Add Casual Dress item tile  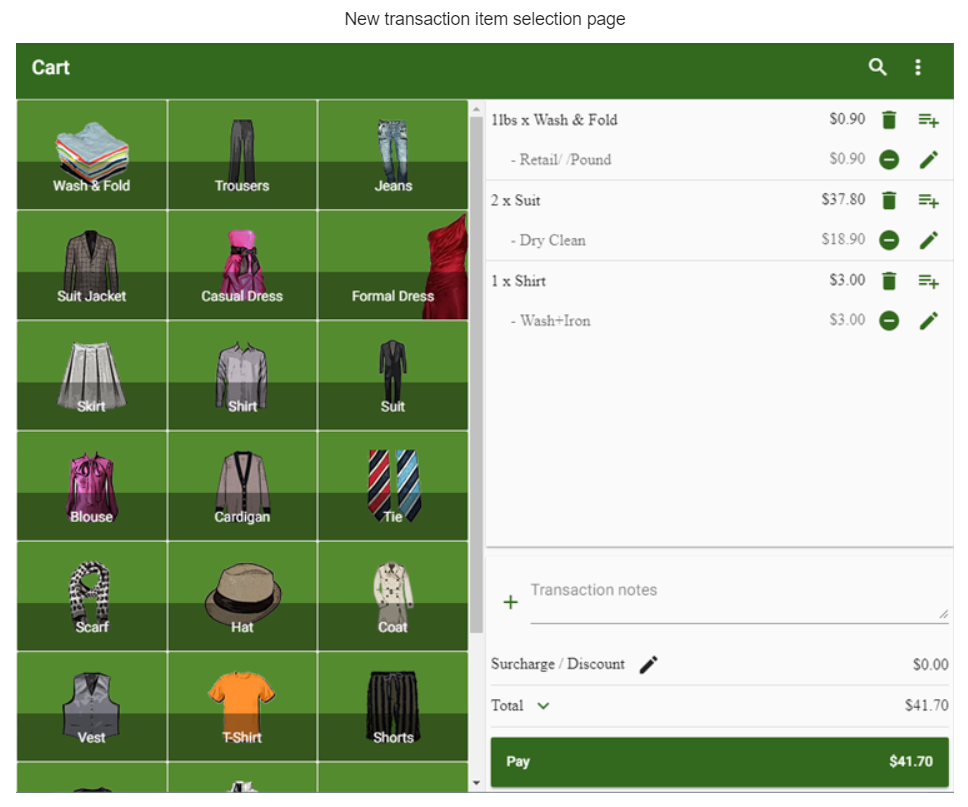pyautogui.click(x=242, y=266)
